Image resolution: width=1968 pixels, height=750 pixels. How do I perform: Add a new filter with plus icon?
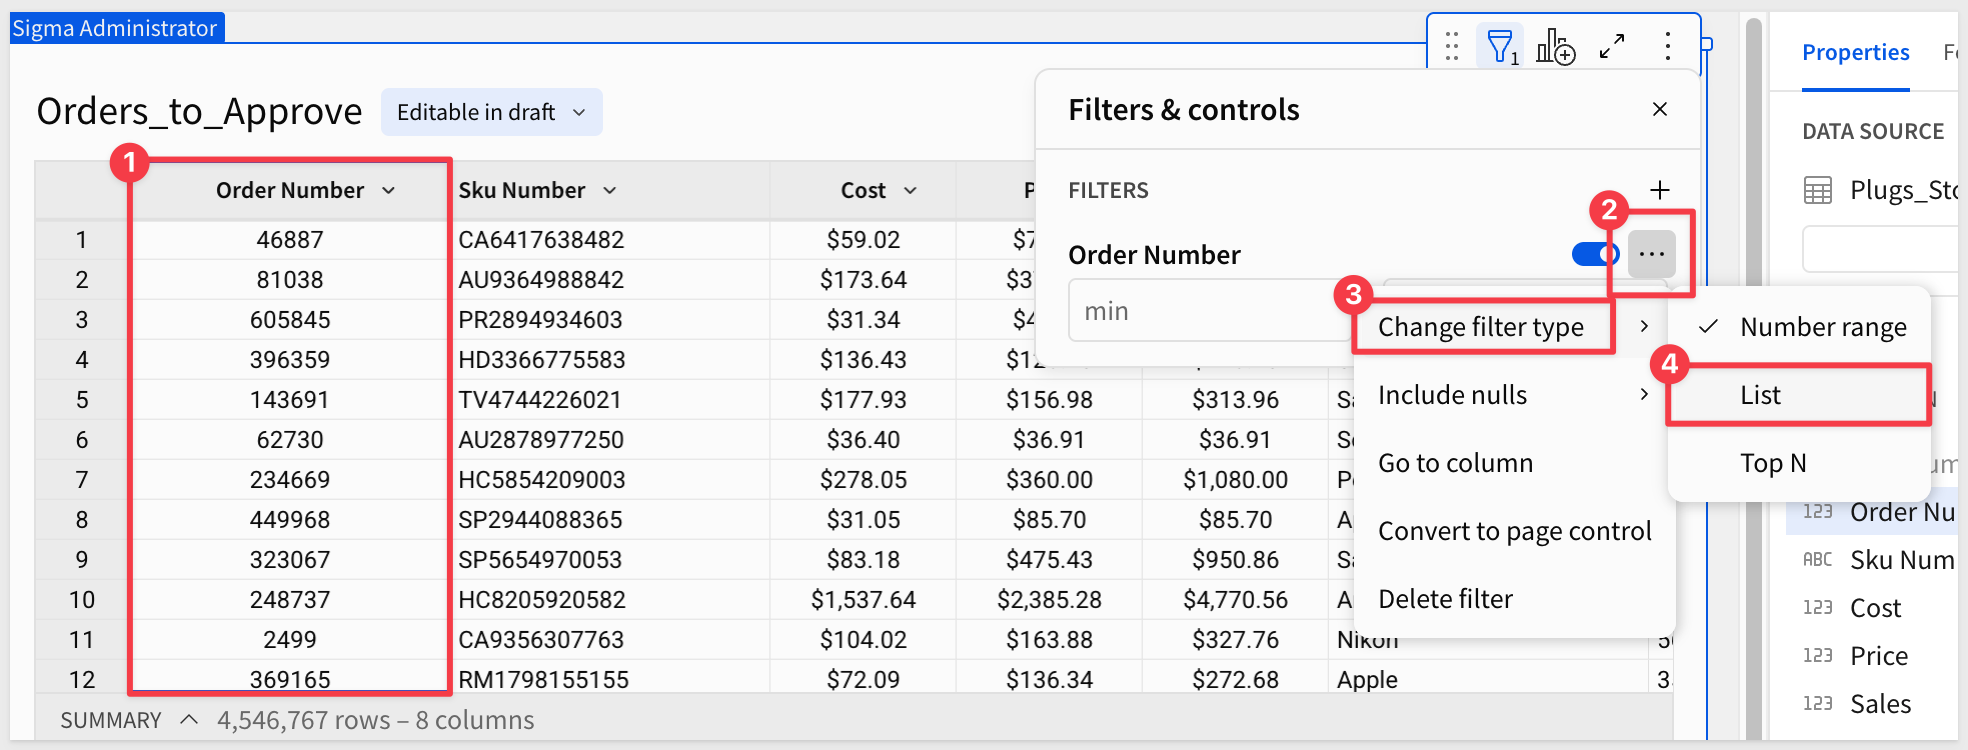point(1660,190)
